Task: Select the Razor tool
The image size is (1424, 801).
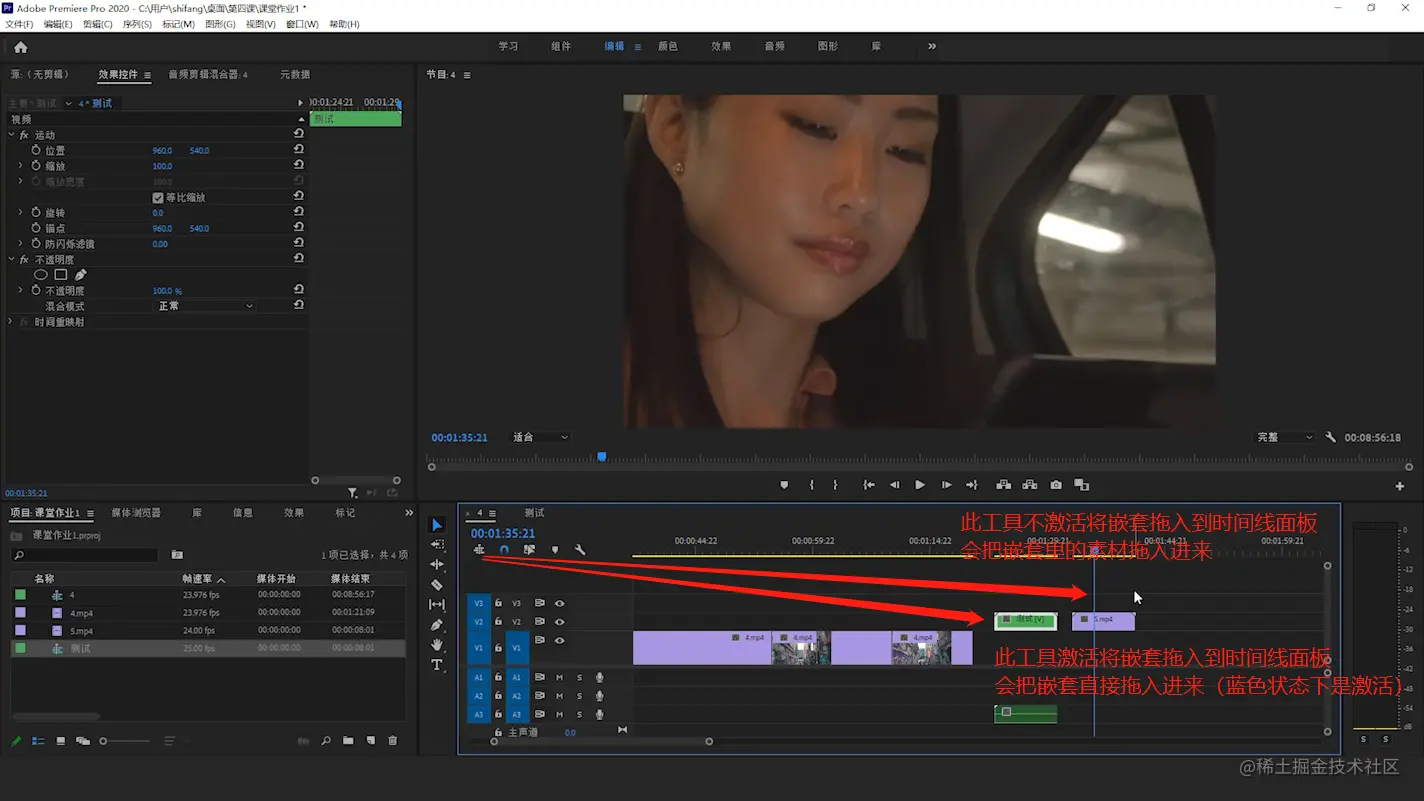Action: (x=437, y=585)
